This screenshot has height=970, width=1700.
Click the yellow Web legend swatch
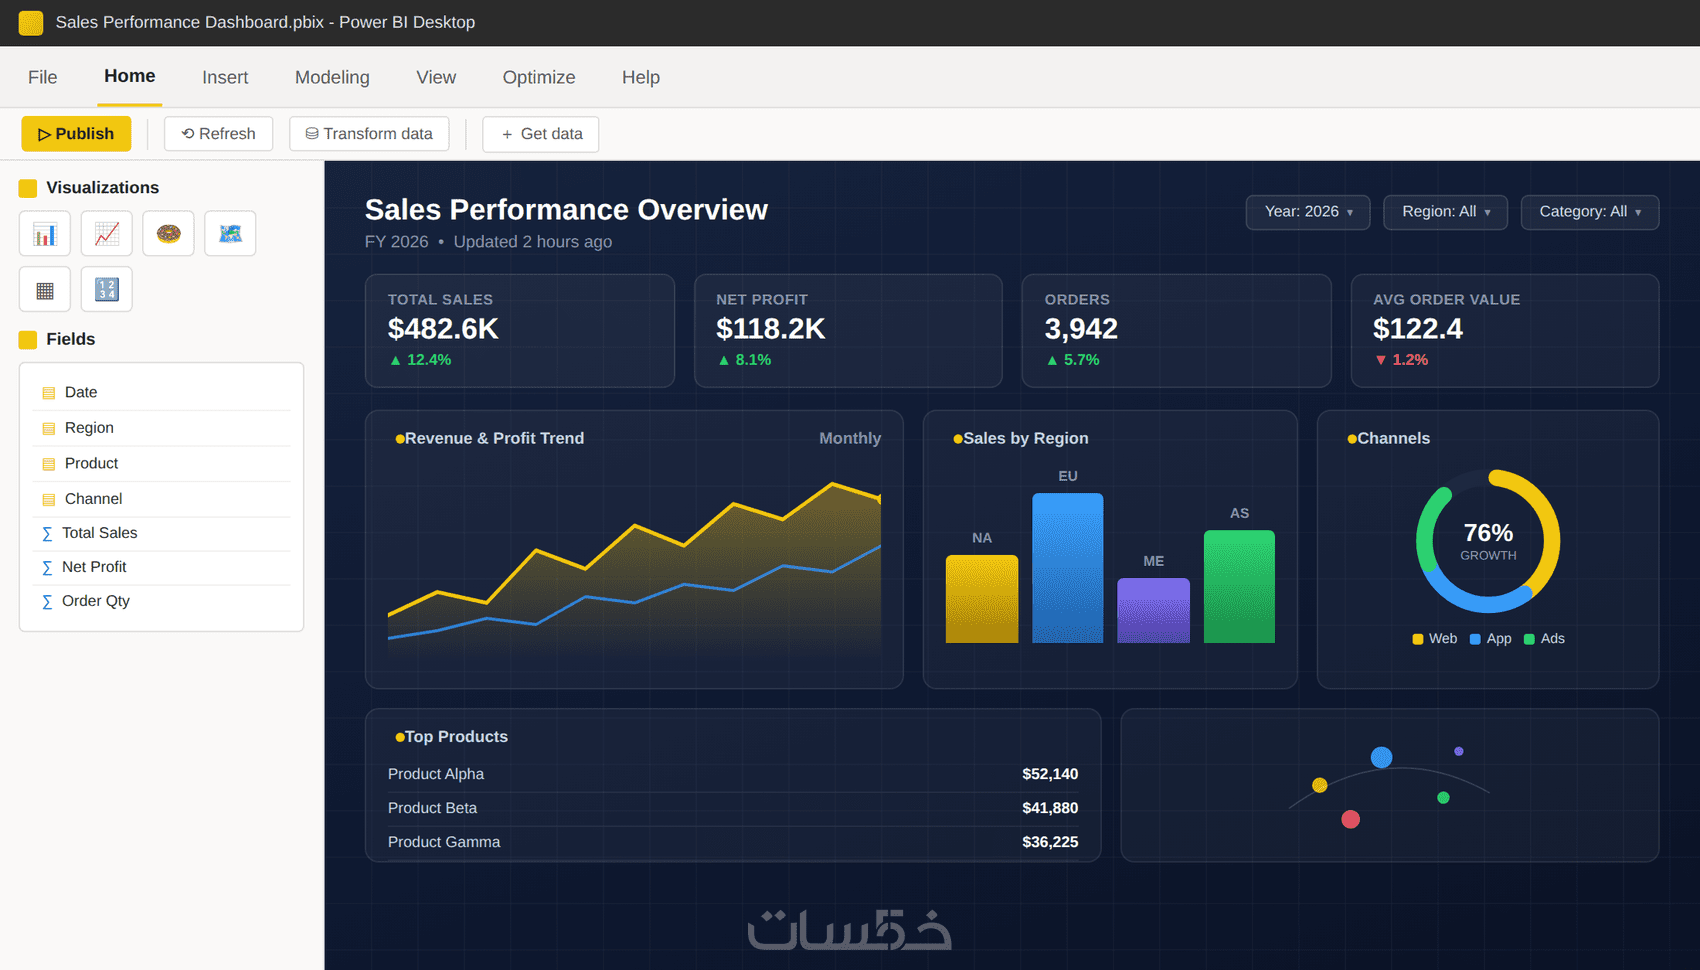point(1418,639)
